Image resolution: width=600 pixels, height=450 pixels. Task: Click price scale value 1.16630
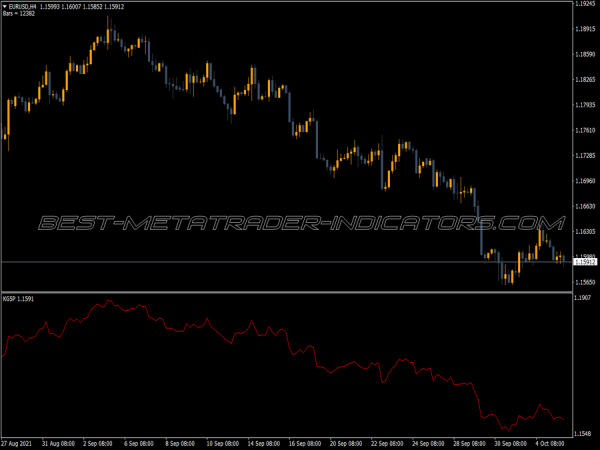pos(585,206)
